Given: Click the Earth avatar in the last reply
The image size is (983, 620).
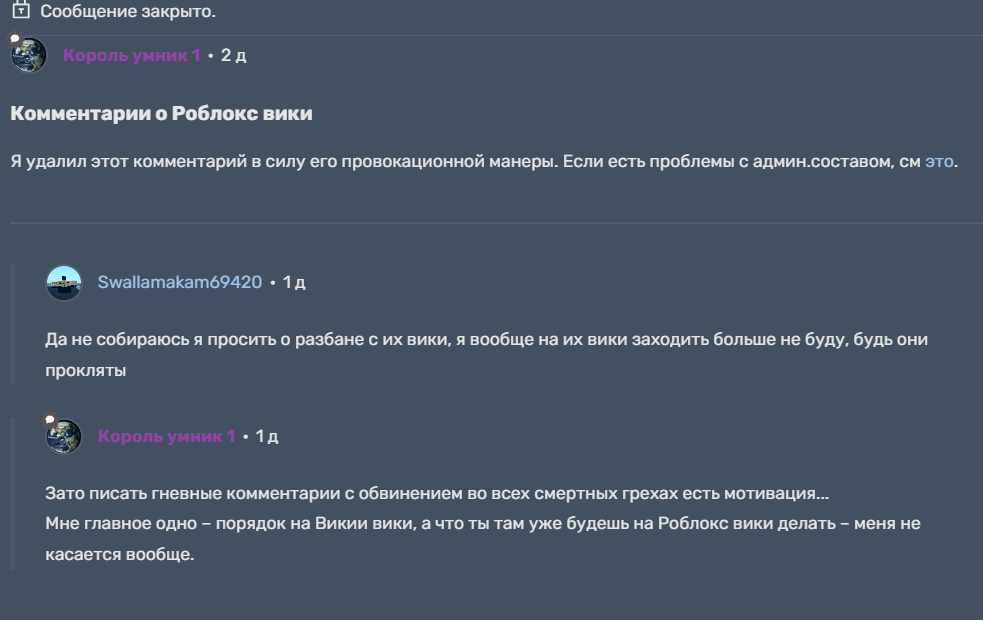Looking at the screenshot, I should point(64,437).
